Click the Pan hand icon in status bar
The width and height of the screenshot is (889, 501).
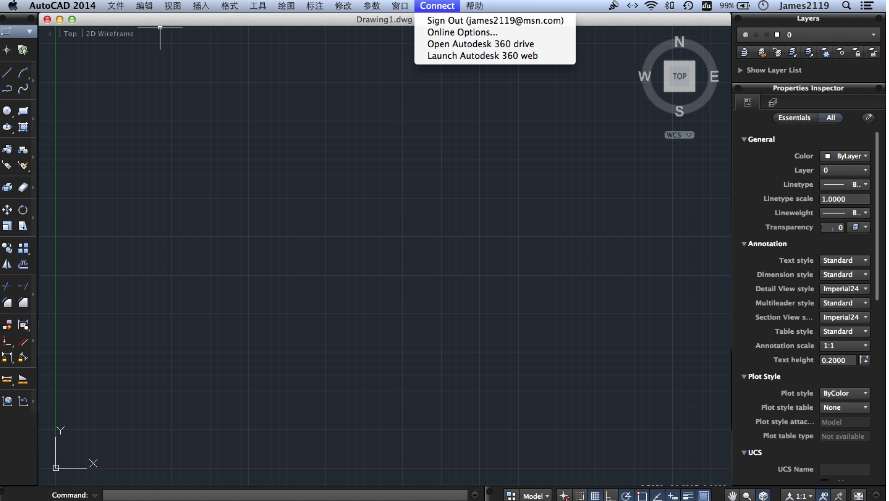732,496
